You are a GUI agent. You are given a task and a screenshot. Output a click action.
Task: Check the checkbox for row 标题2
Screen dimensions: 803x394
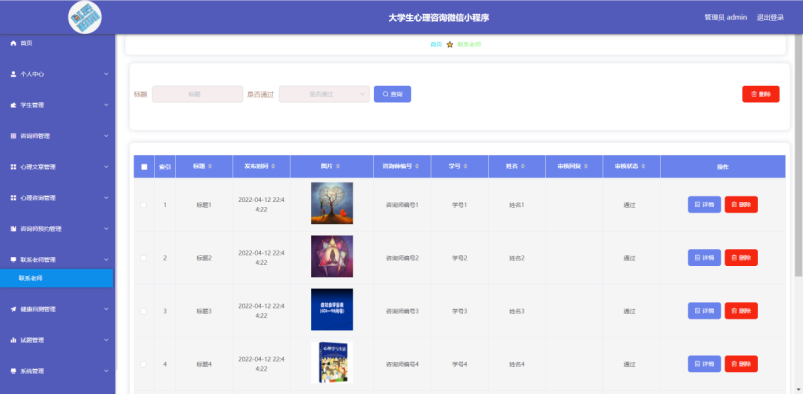pyautogui.click(x=144, y=258)
